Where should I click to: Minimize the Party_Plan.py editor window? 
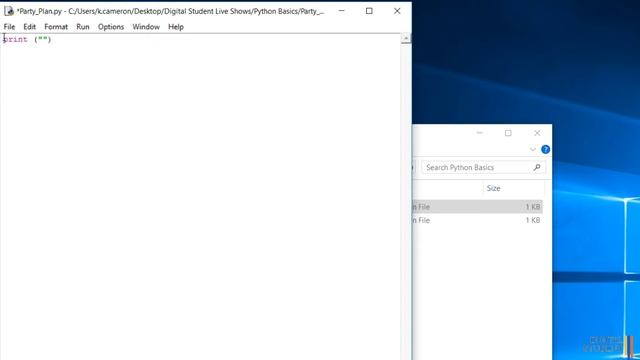tap(342, 11)
